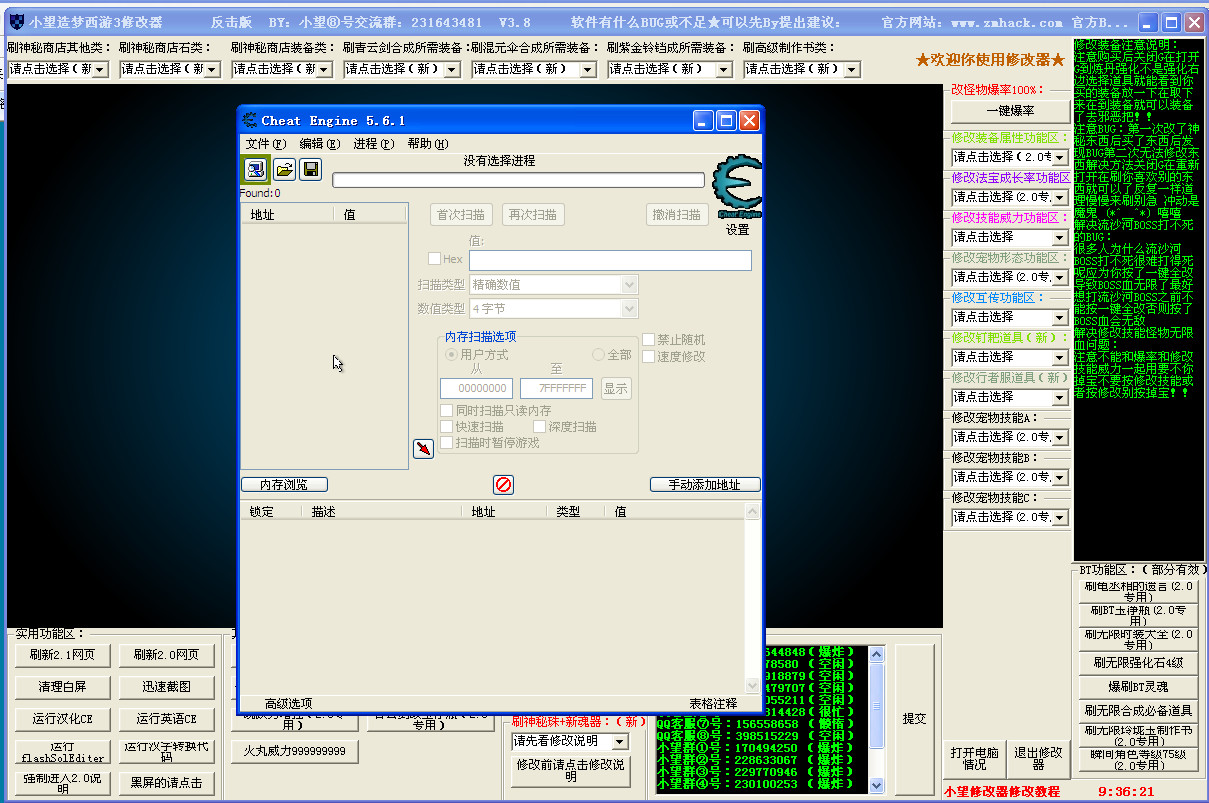The image size is (1209, 803).
Task: Click the QQ list scrollbar down arrow
Action: [877, 785]
